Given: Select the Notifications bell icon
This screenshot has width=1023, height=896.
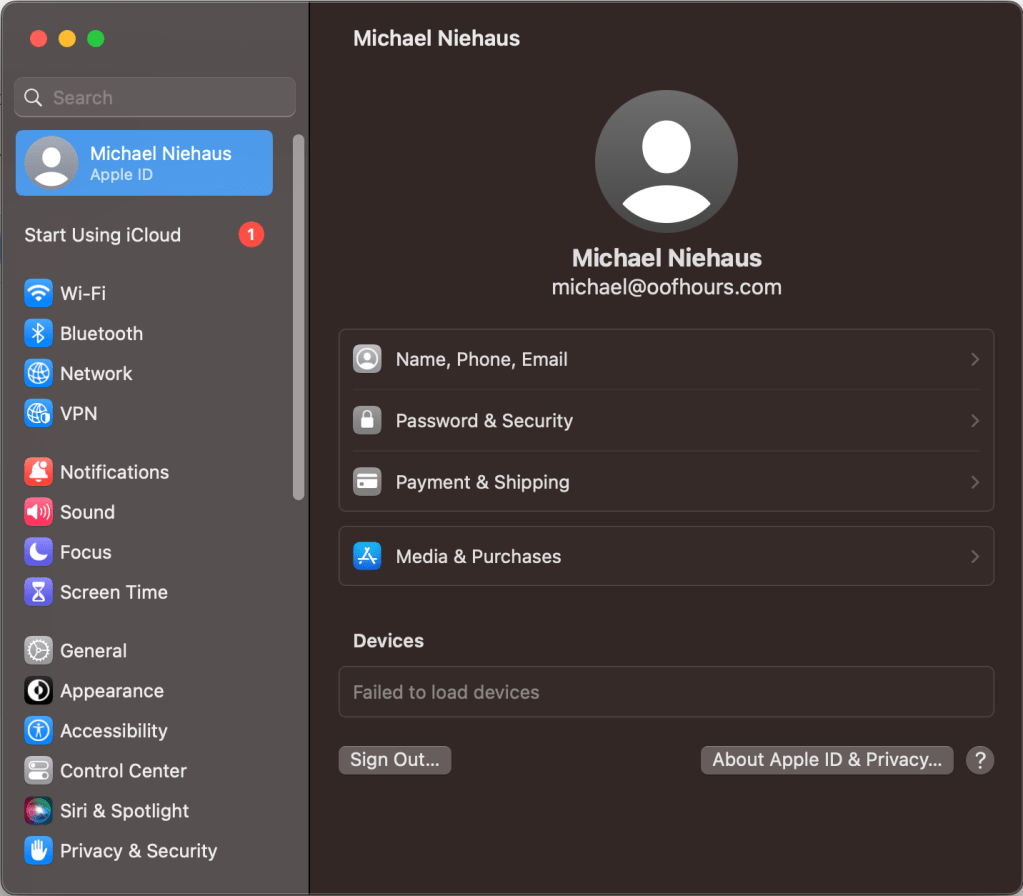Looking at the screenshot, I should click(39, 472).
